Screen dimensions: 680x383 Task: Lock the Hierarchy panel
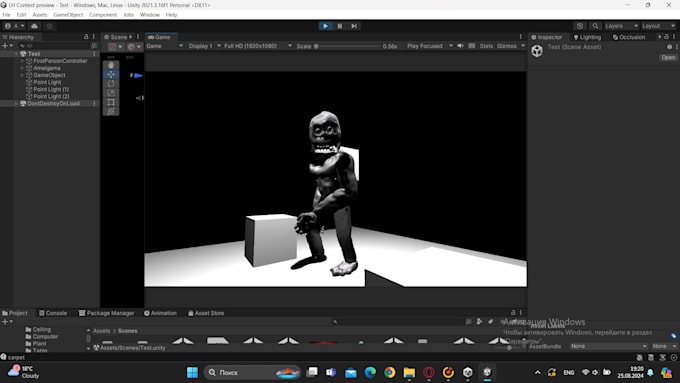[86, 37]
